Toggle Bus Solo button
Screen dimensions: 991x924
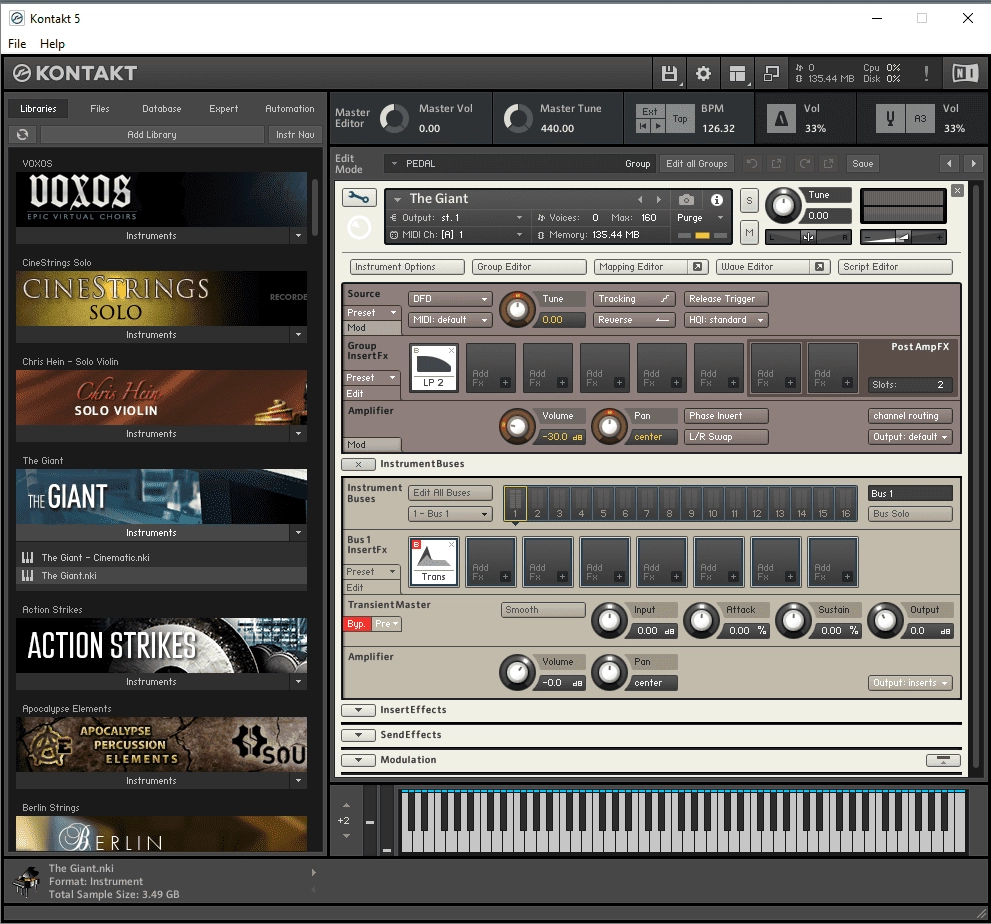coord(910,514)
